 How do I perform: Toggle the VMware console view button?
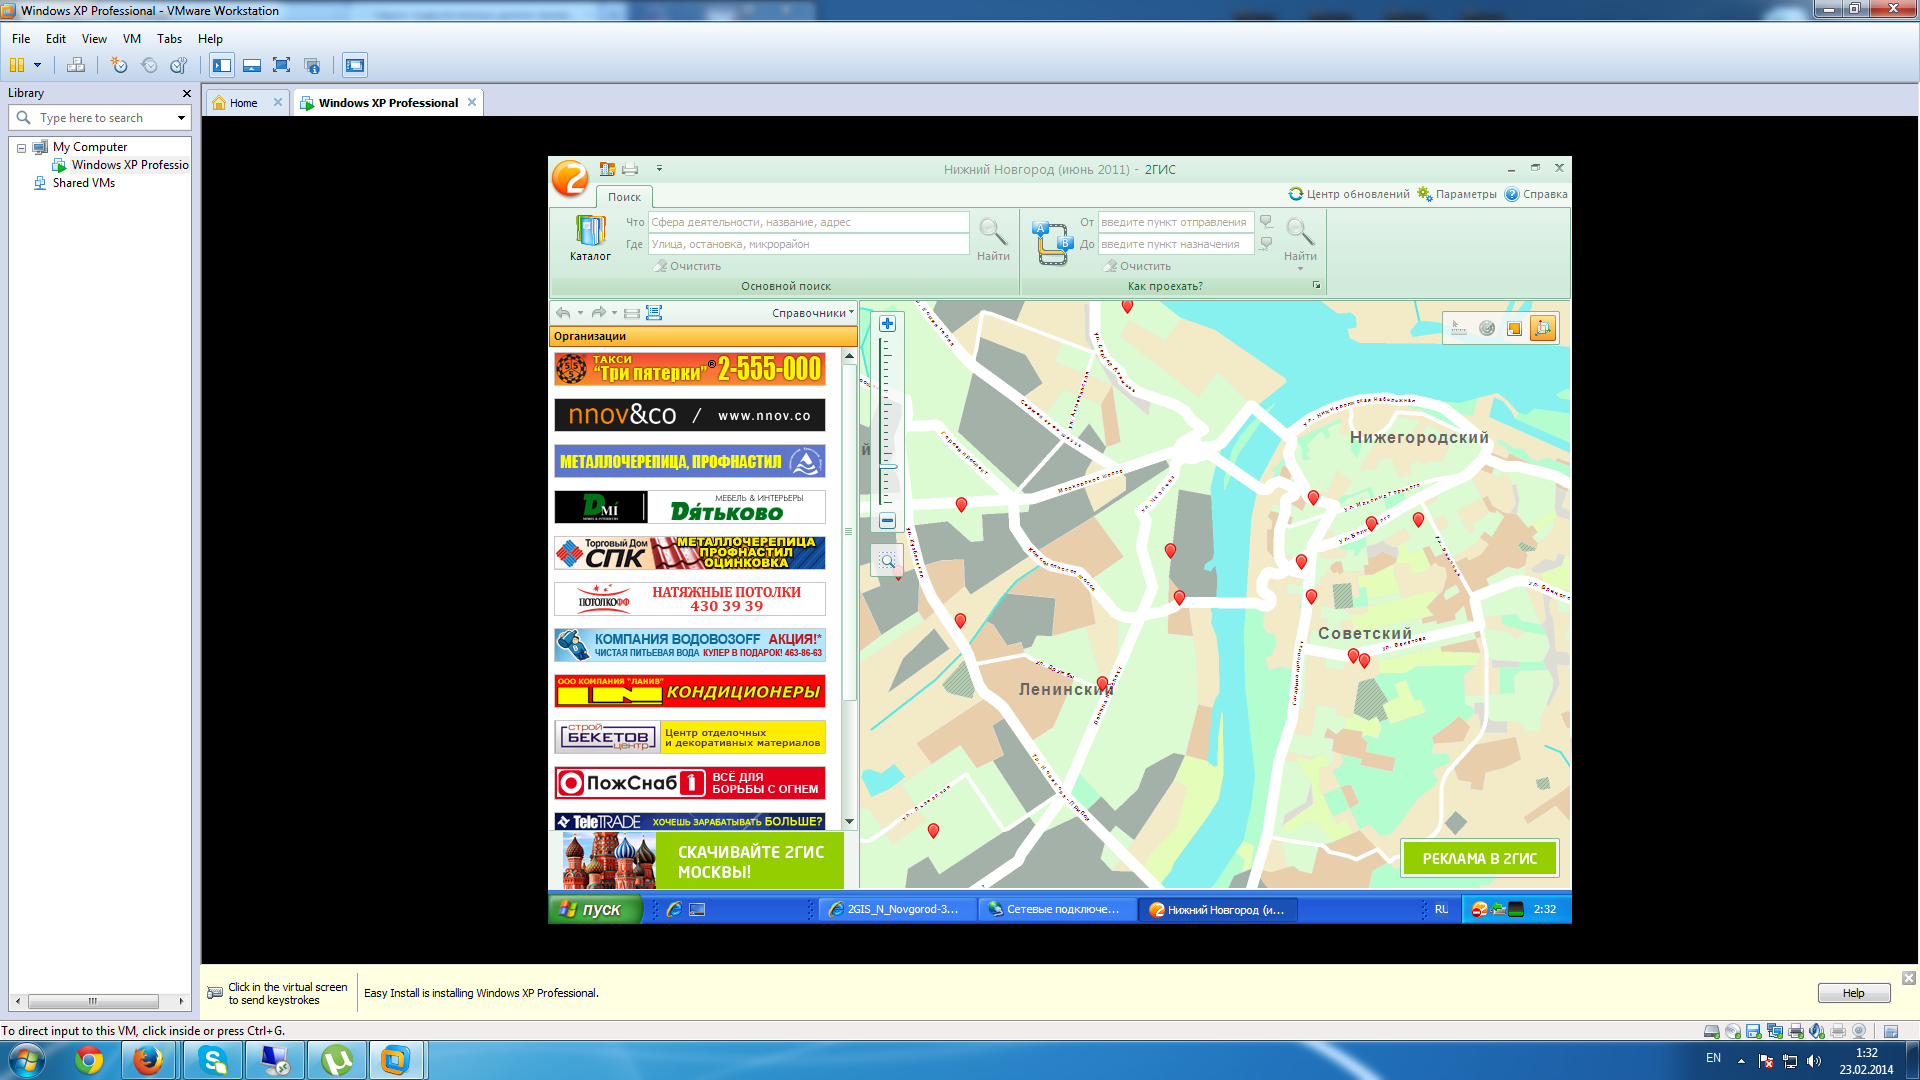pyautogui.click(x=355, y=65)
